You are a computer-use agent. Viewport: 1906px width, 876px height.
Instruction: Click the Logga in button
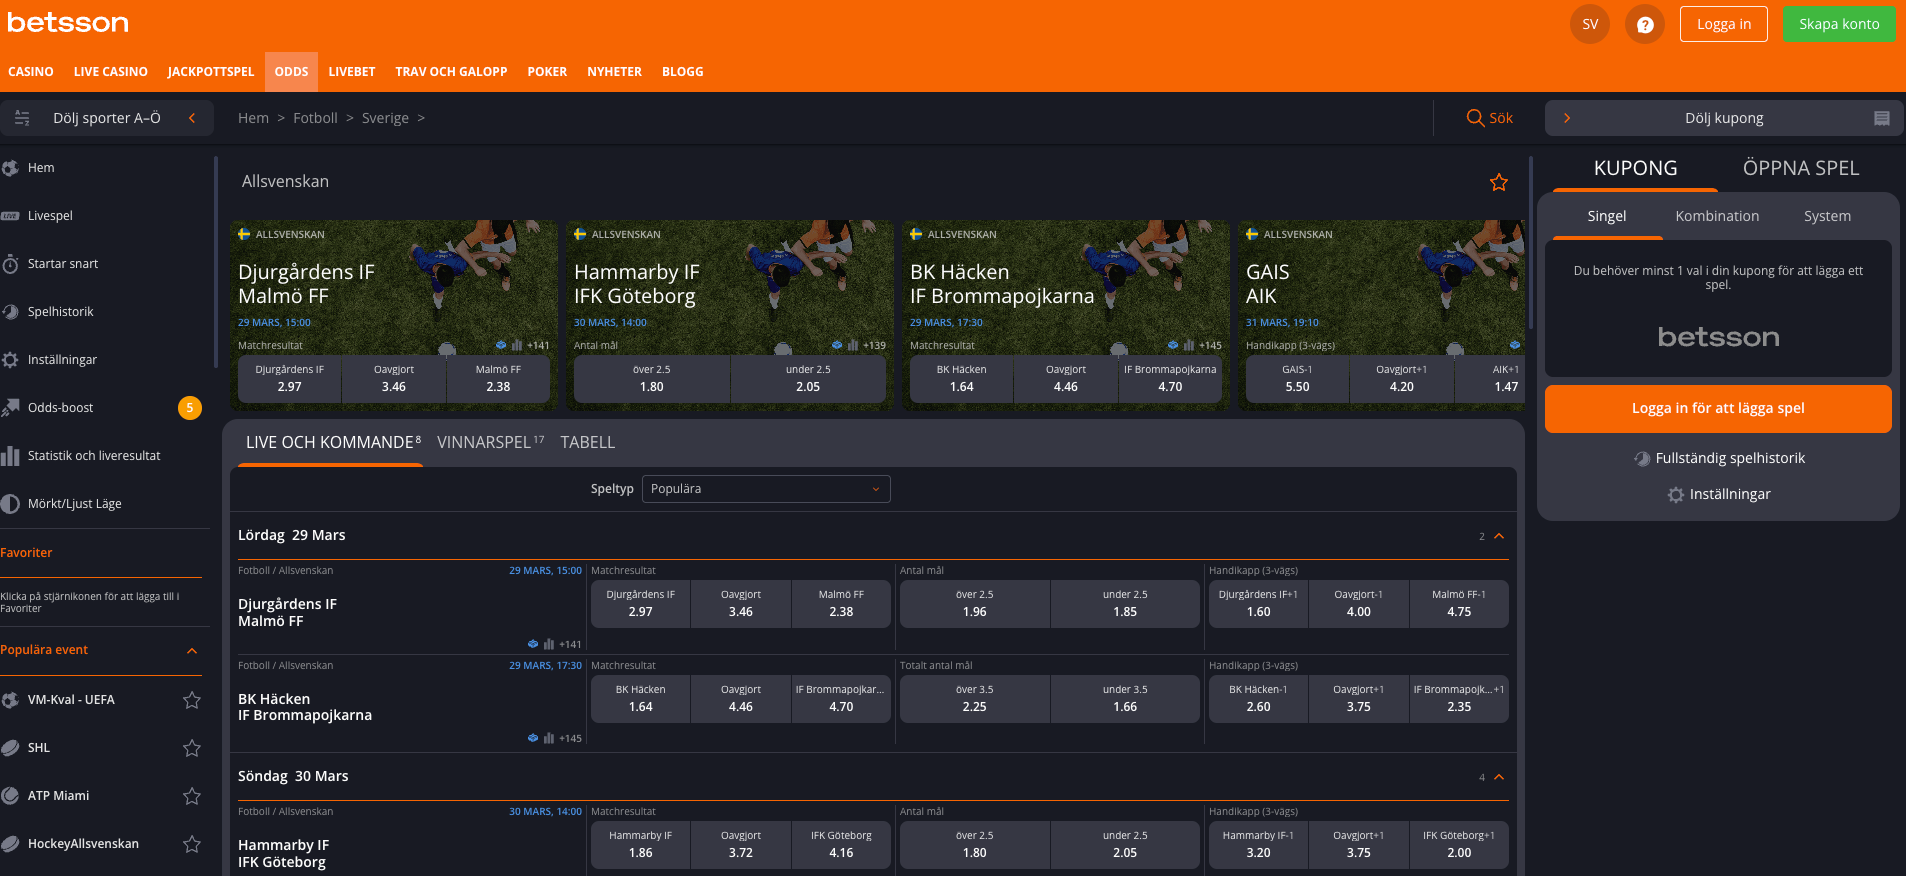[x=1724, y=24]
